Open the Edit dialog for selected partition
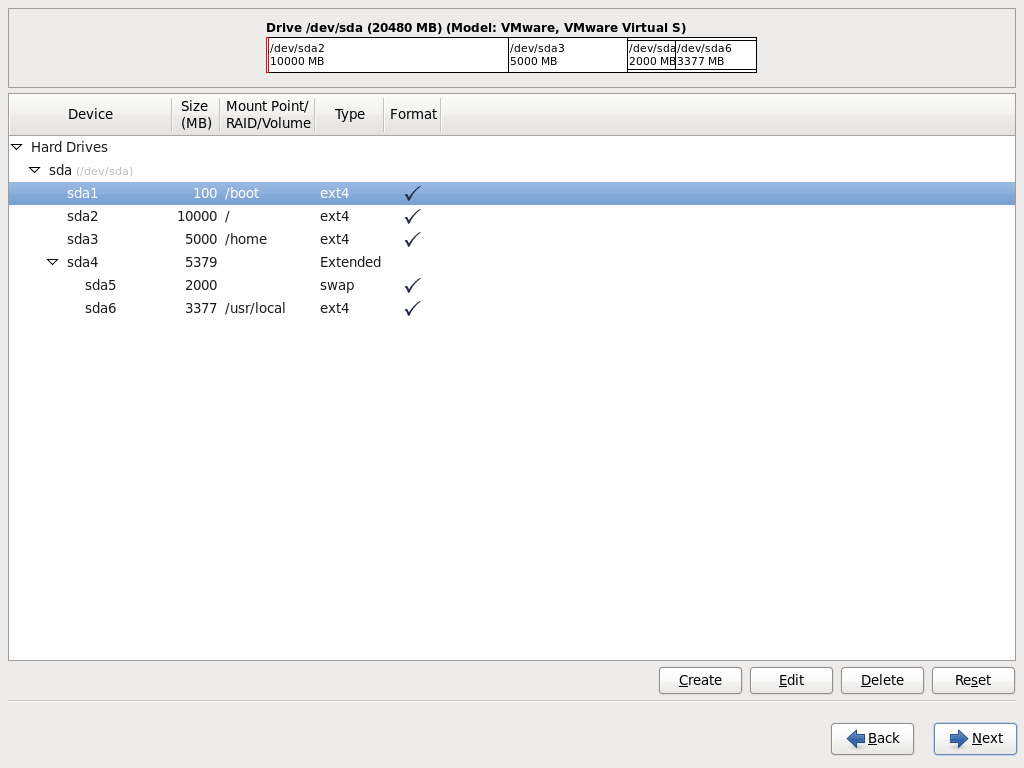 pyautogui.click(x=791, y=680)
